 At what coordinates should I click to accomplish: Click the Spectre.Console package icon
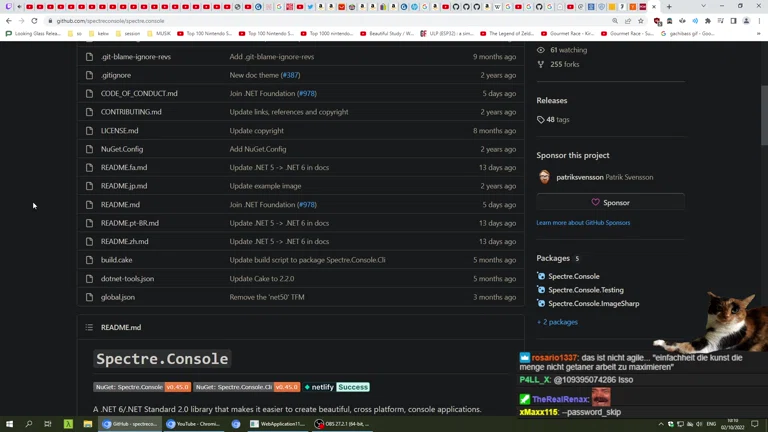tap(541, 276)
